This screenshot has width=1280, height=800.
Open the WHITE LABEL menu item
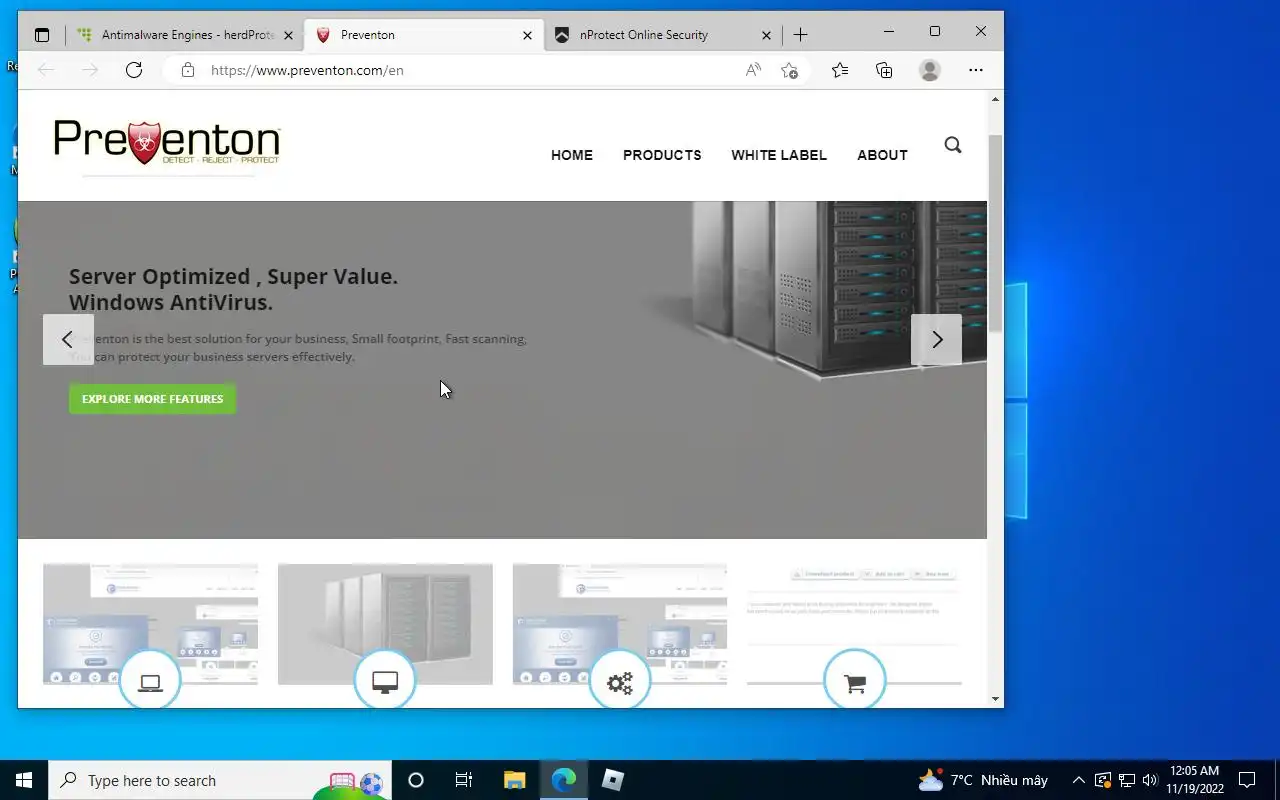click(x=779, y=155)
